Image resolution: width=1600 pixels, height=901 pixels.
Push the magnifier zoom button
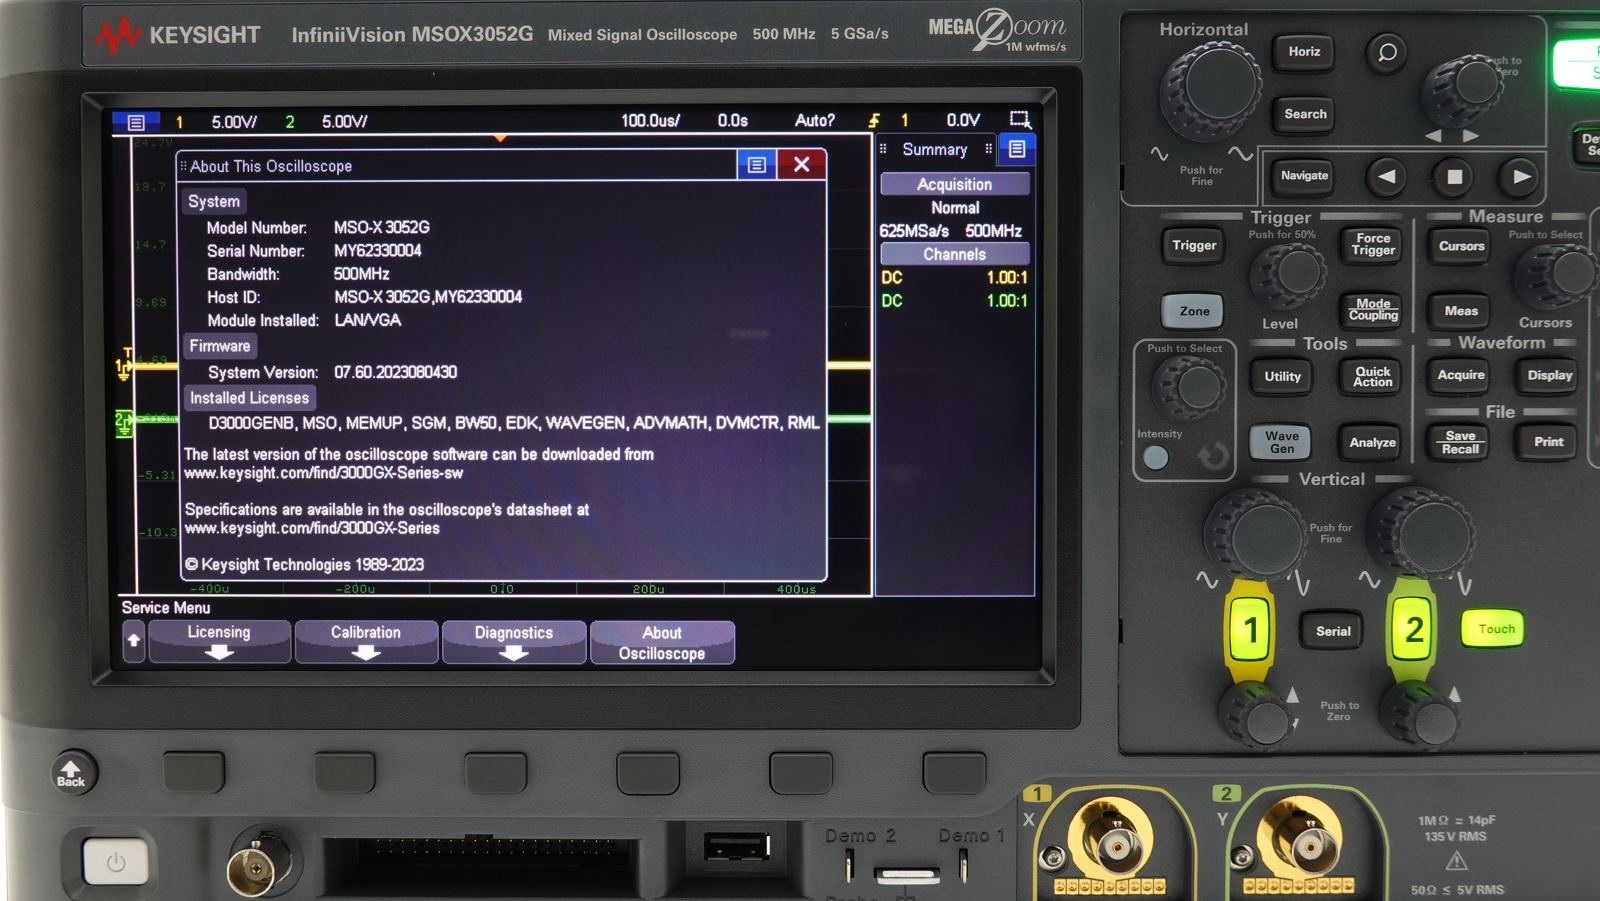(x=1387, y=52)
